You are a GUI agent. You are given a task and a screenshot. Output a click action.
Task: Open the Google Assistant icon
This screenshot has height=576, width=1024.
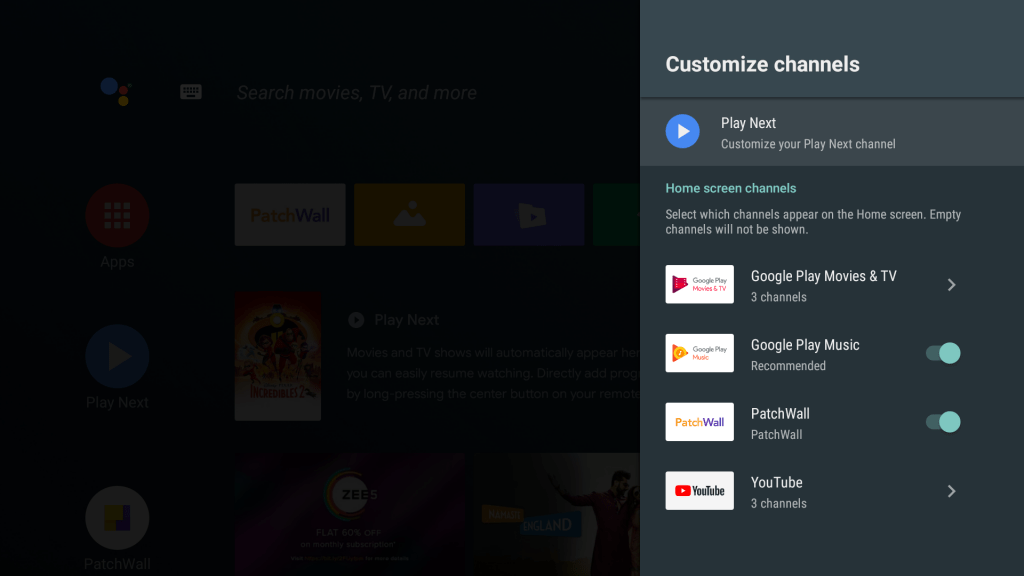point(117,91)
